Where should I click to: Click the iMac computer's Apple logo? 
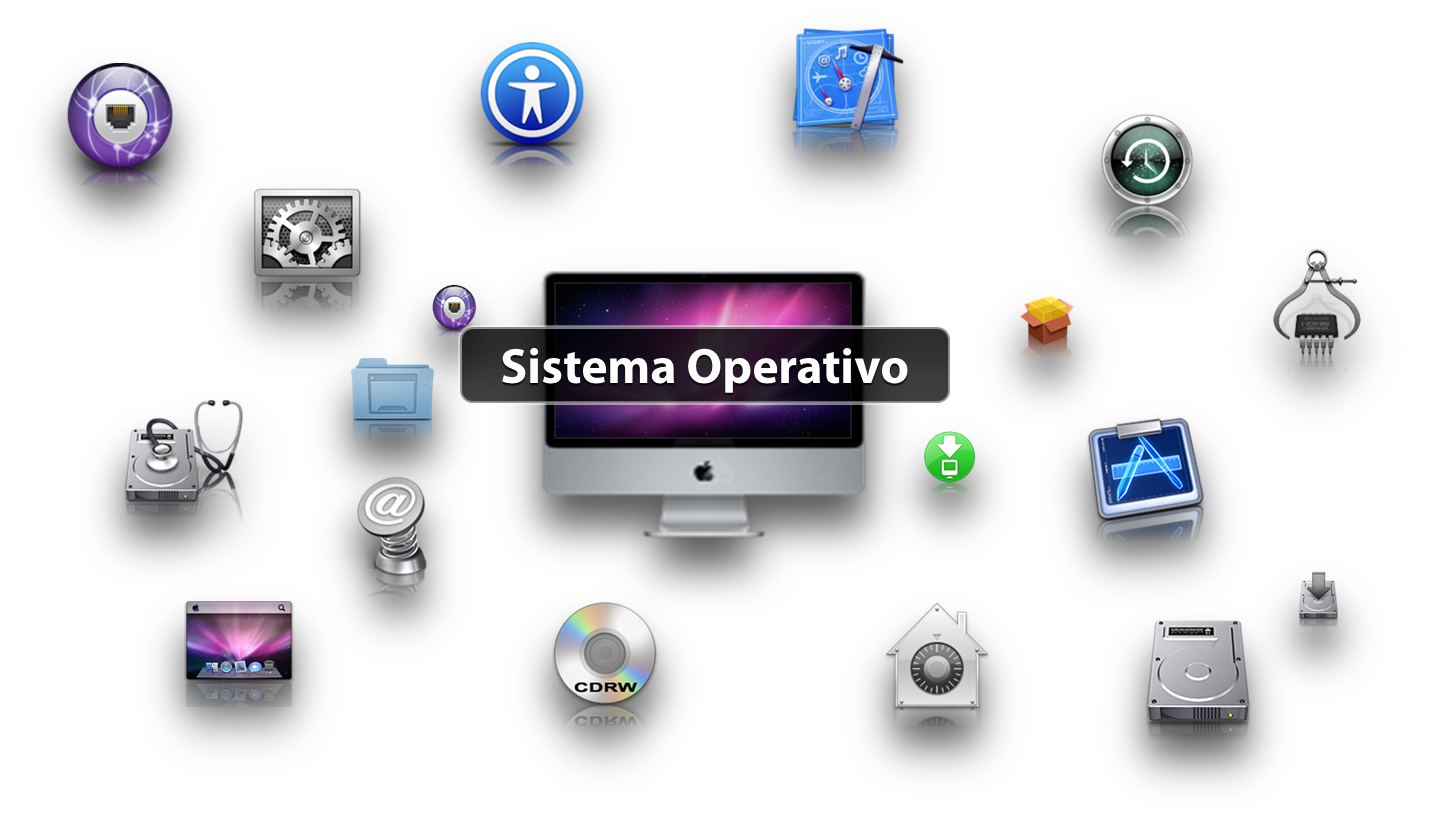click(x=704, y=470)
